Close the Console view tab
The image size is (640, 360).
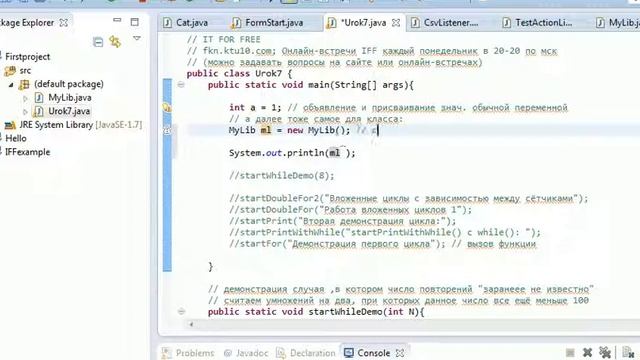[x=400, y=353]
